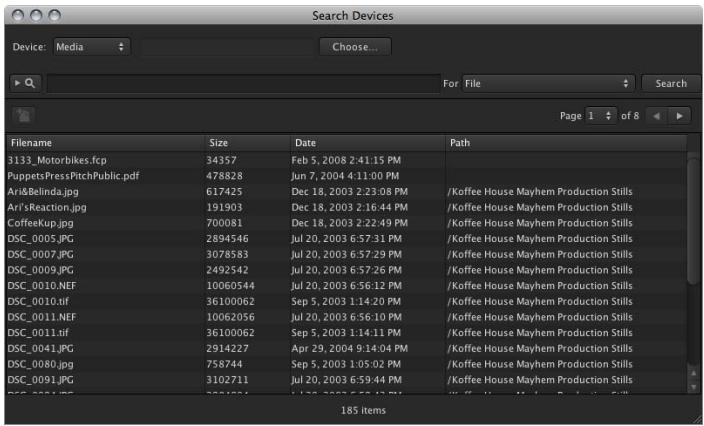Click the size value 2914227
704x426 pixels.
(227, 349)
